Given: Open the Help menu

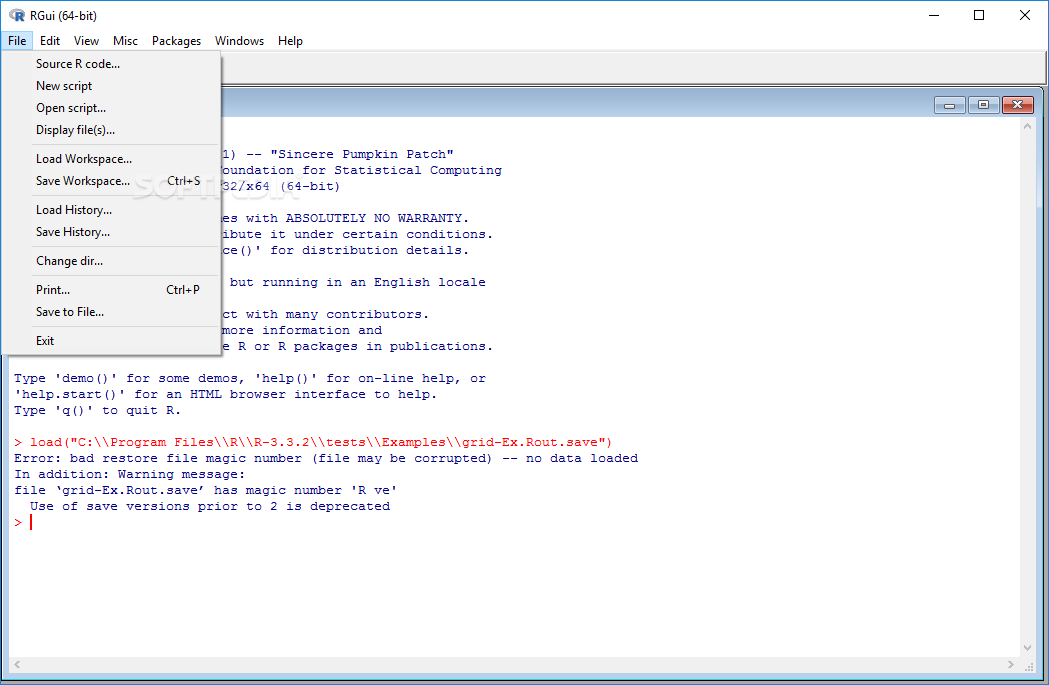Looking at the screenshot, I should 290,41.
